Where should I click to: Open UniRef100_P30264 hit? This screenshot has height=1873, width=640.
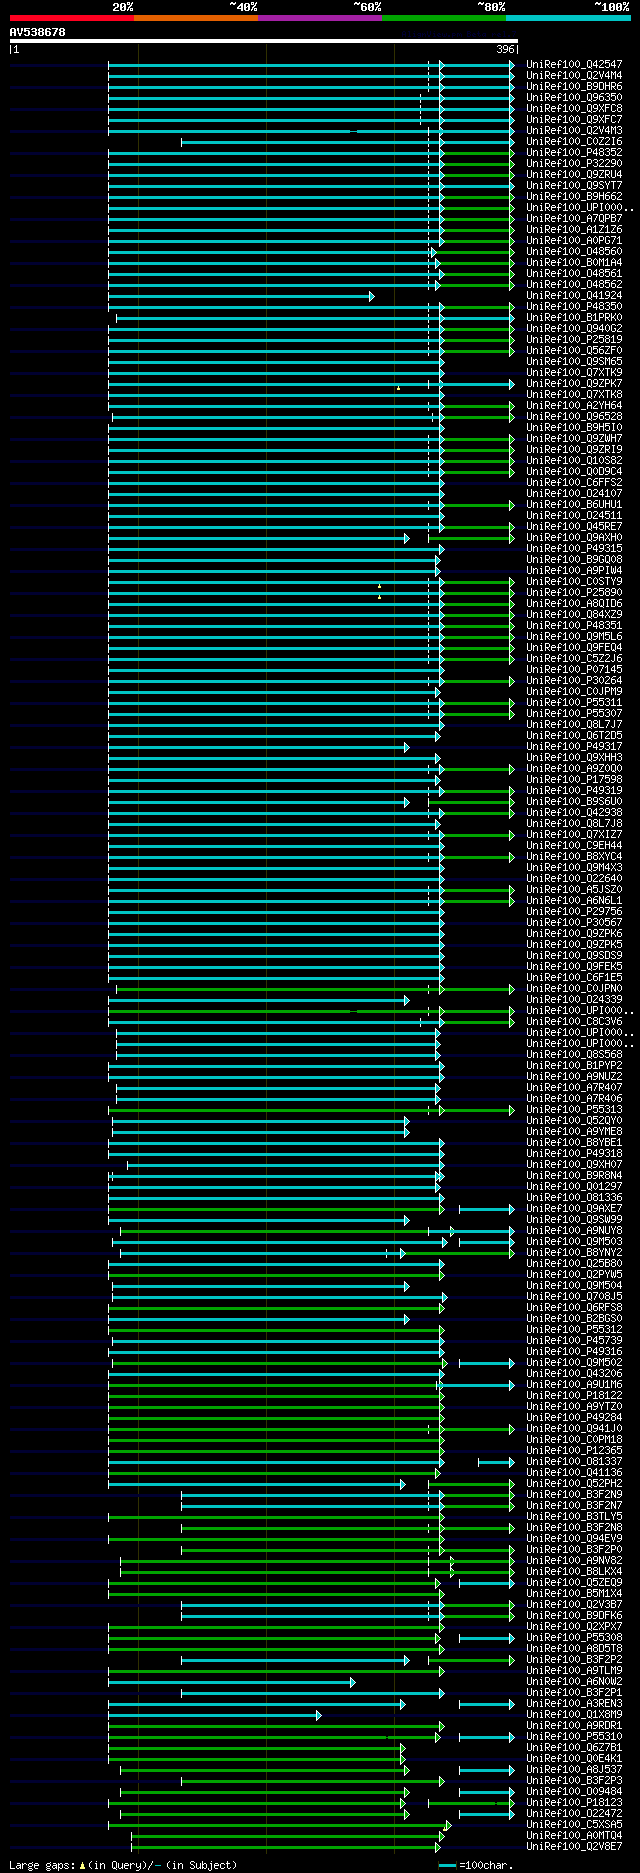(574, 680)
